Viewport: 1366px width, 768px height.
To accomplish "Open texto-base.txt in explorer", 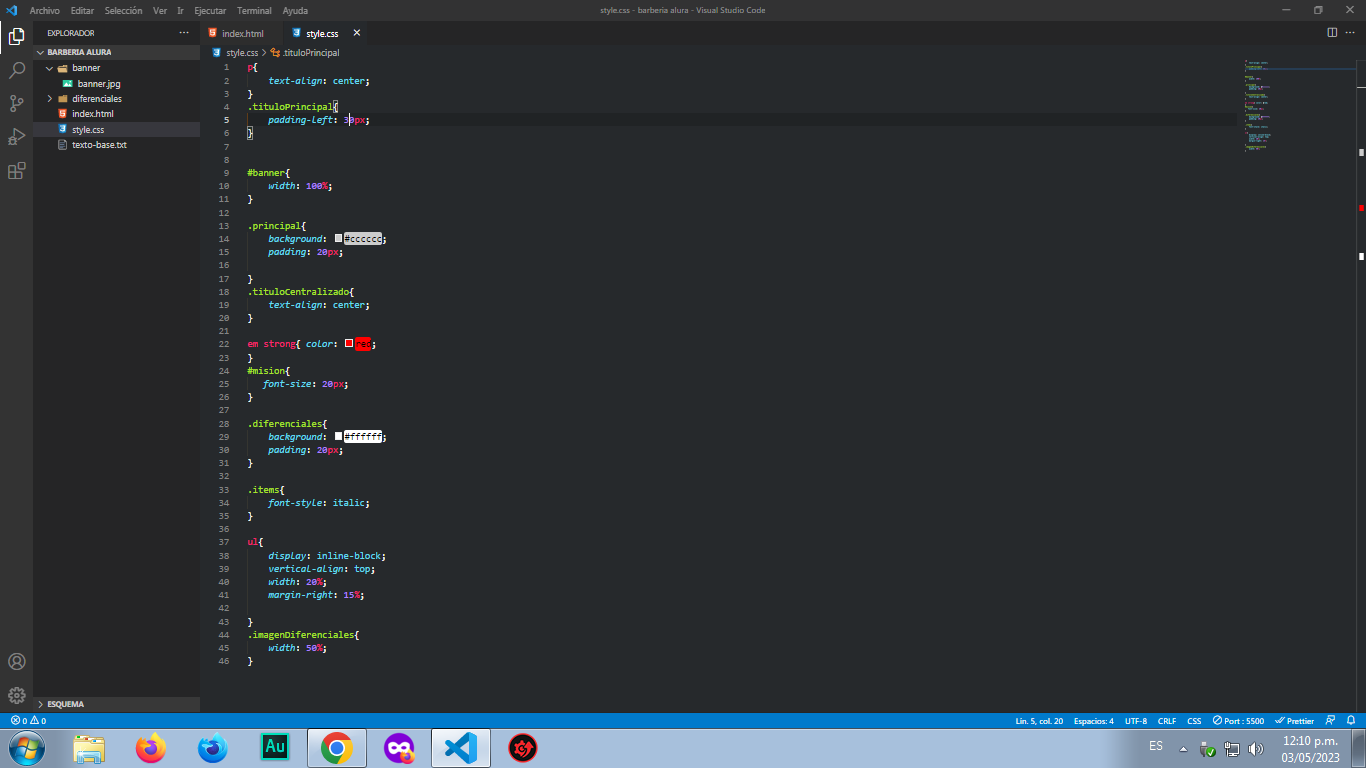I will [x=116, y=145].
